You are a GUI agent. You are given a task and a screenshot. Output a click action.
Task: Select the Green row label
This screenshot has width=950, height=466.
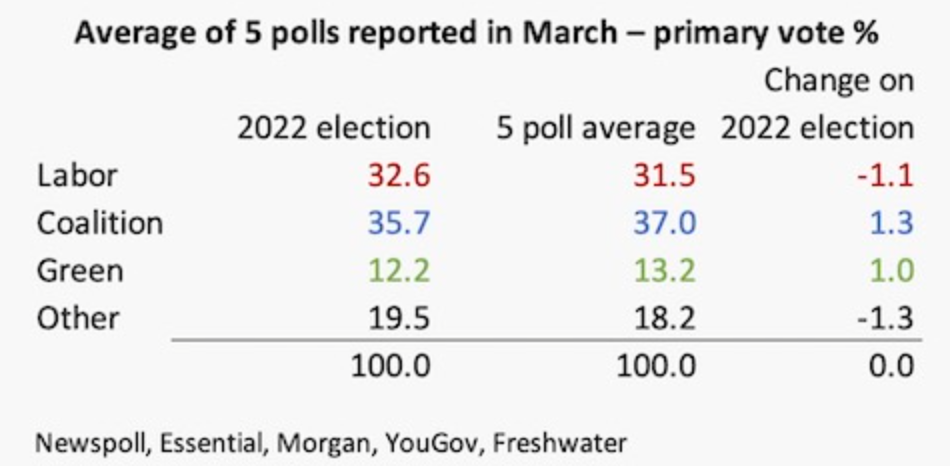80,270
